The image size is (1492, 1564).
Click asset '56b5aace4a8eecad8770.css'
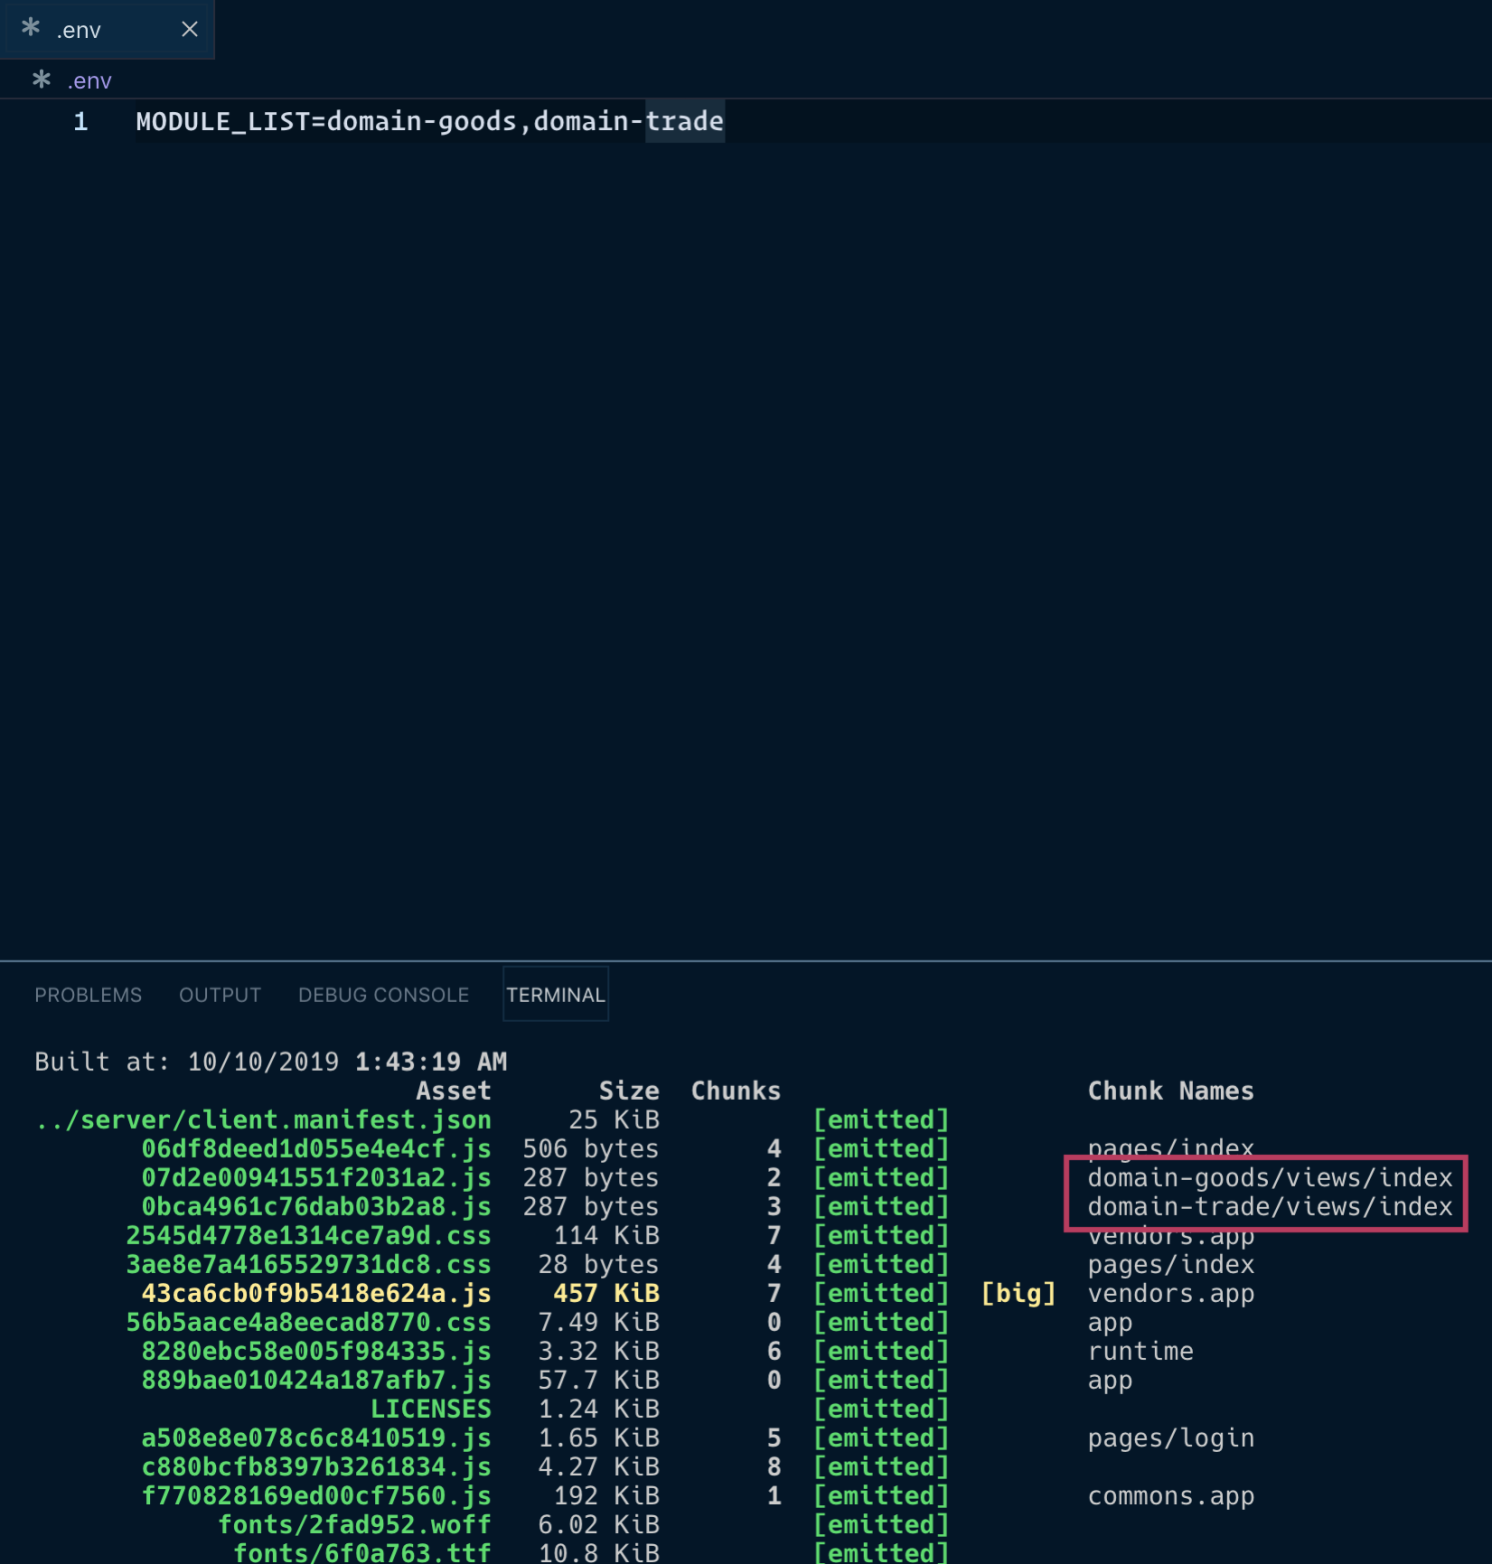(309, 1323)
